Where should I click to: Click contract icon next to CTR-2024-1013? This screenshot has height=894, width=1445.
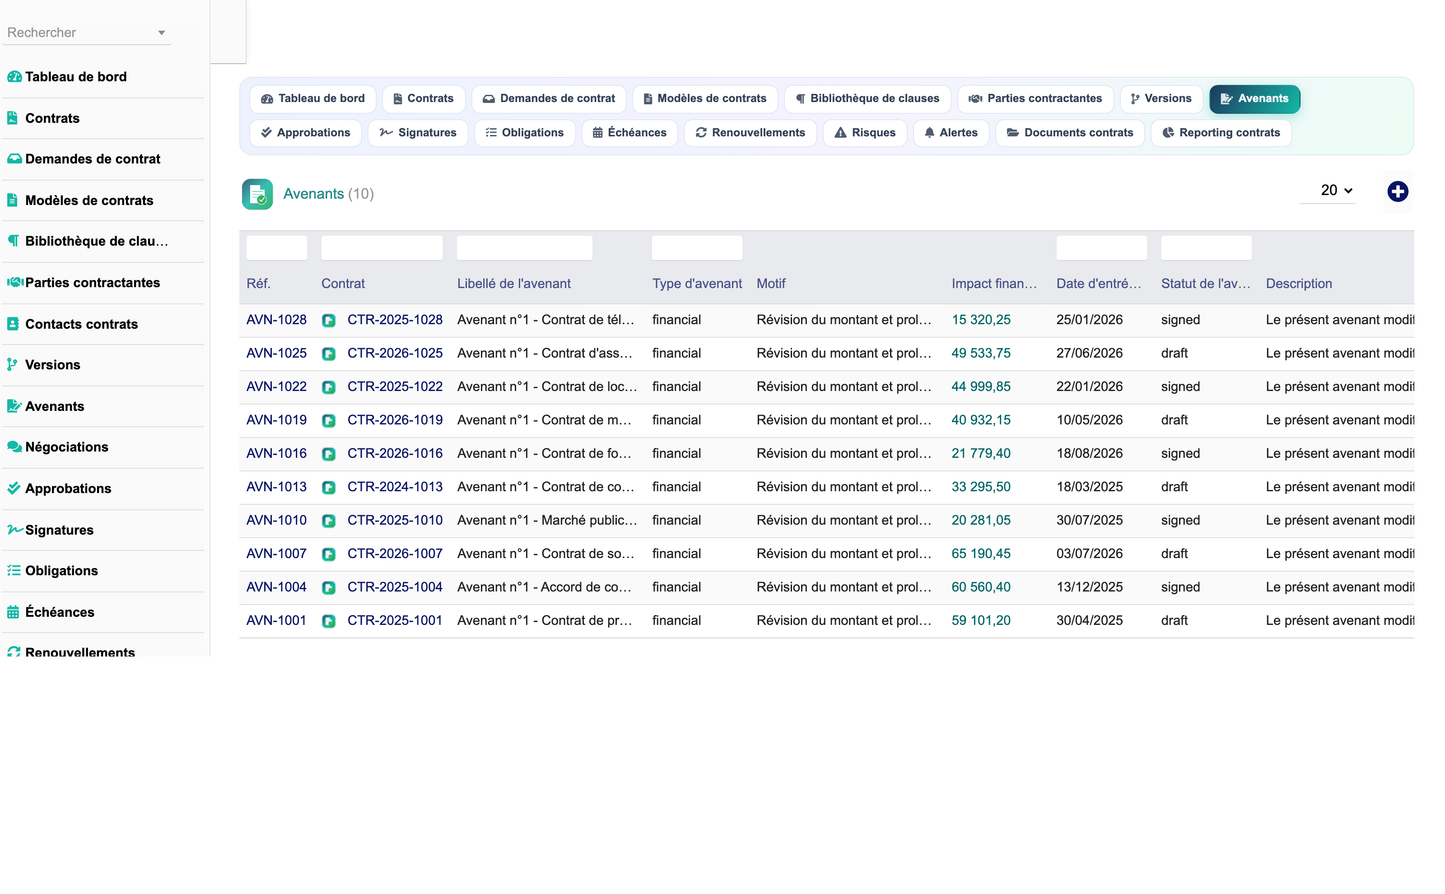(x=329, y=487)
